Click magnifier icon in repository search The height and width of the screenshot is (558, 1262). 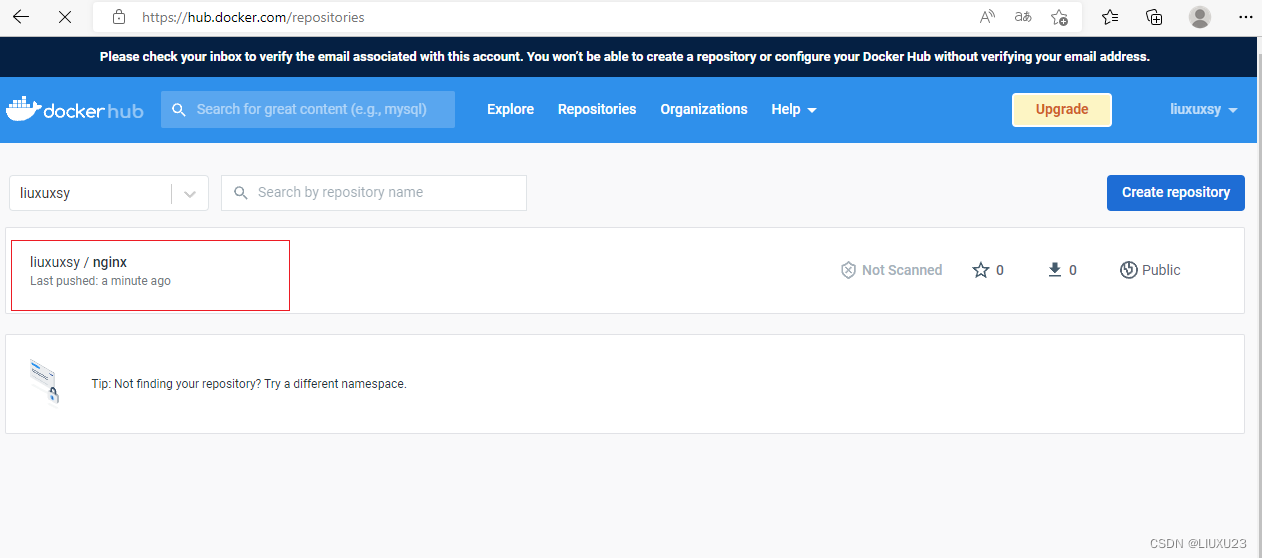240,193
